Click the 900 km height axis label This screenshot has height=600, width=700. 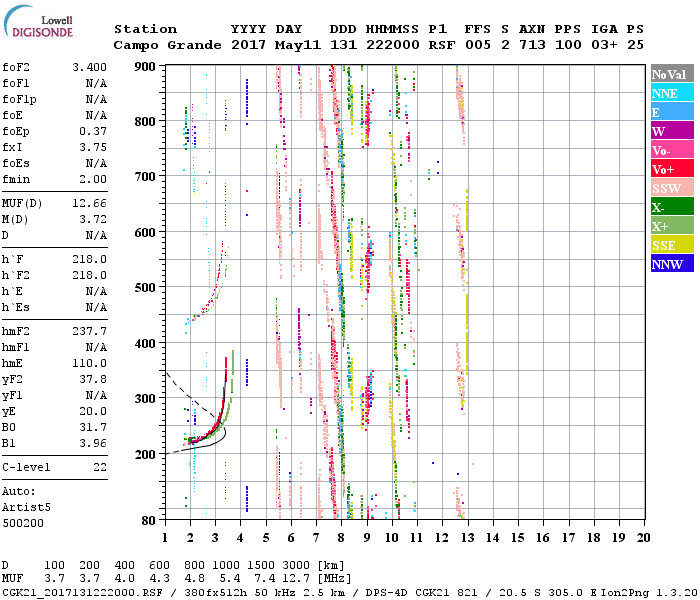coord(146,66)
